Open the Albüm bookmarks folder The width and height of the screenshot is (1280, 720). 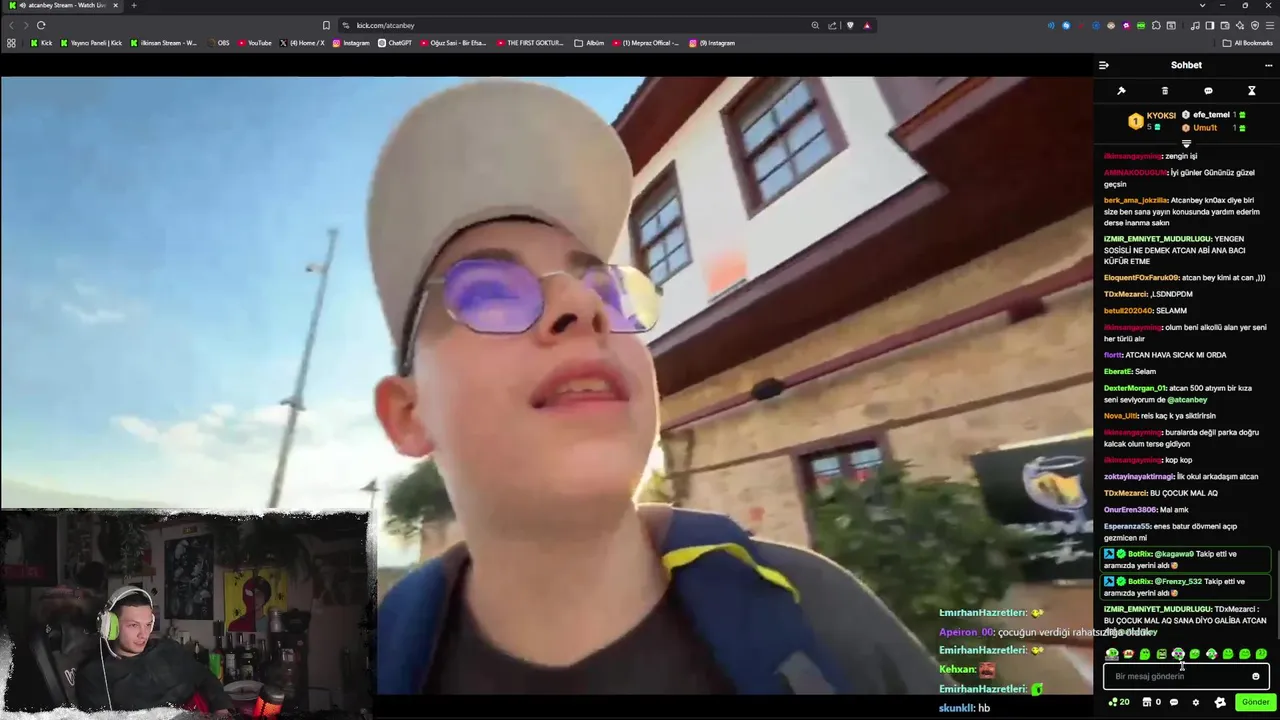(x=589, y=43)
